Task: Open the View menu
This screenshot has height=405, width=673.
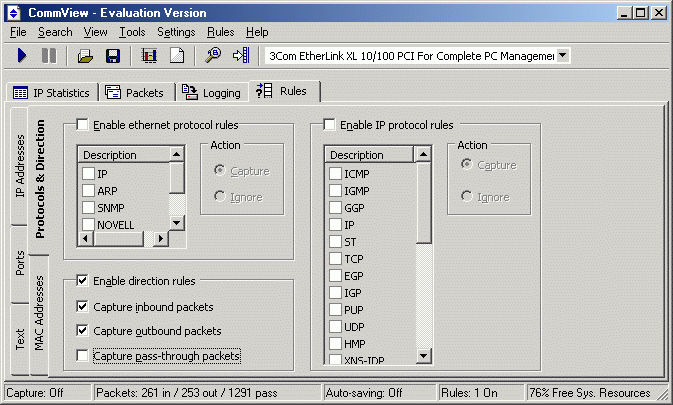Action: click(95, 32)
